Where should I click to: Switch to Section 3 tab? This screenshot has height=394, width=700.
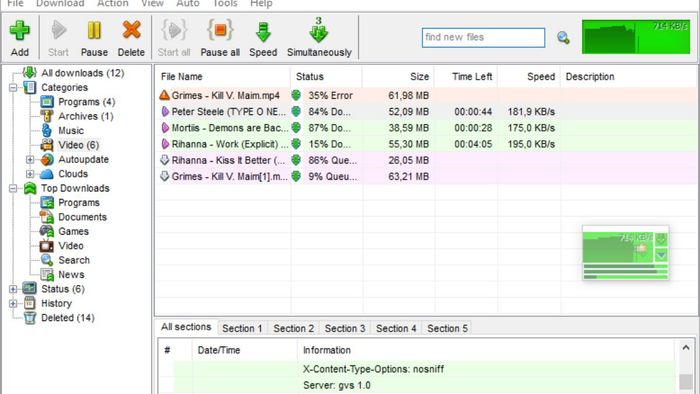[345, 328]
